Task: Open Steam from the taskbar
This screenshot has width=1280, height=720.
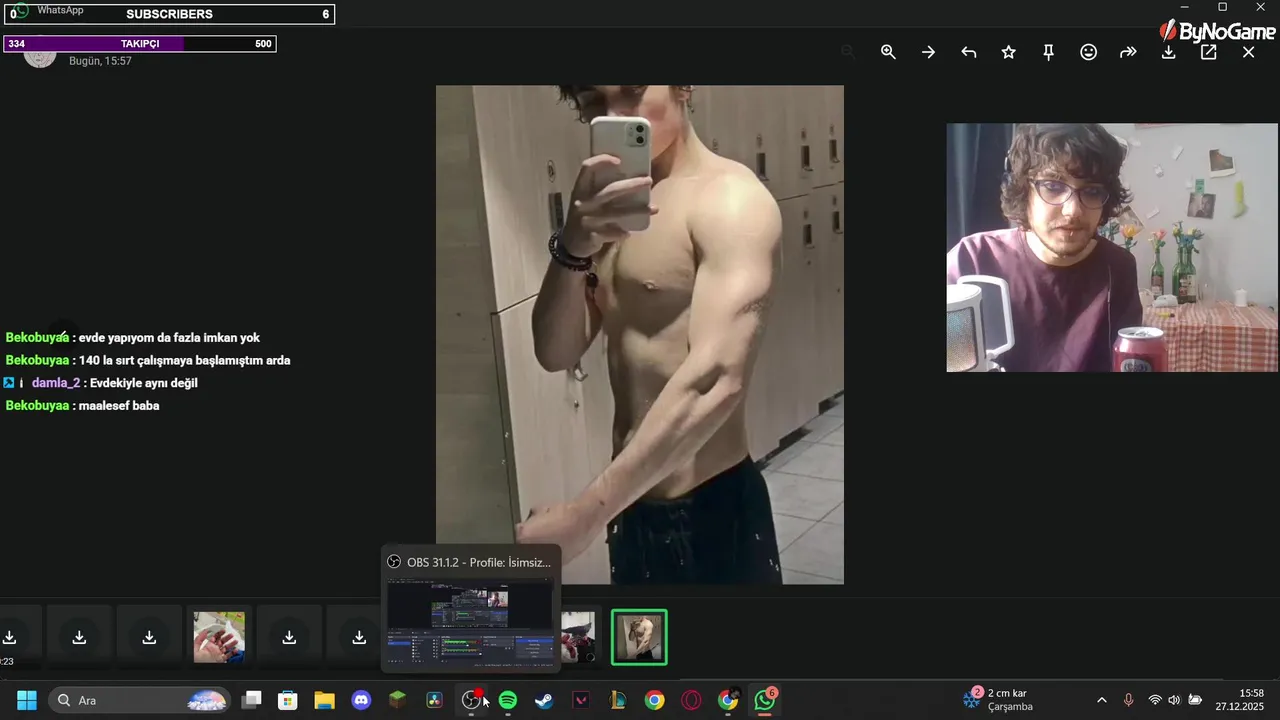Action: 544,700
